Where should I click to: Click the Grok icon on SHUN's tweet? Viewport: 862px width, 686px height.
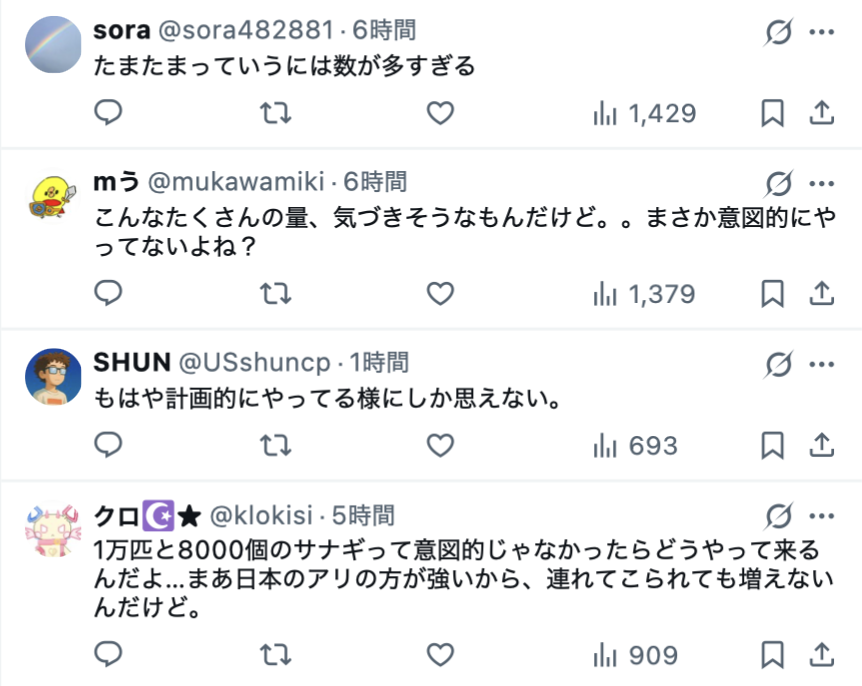(x=778, y=364)
